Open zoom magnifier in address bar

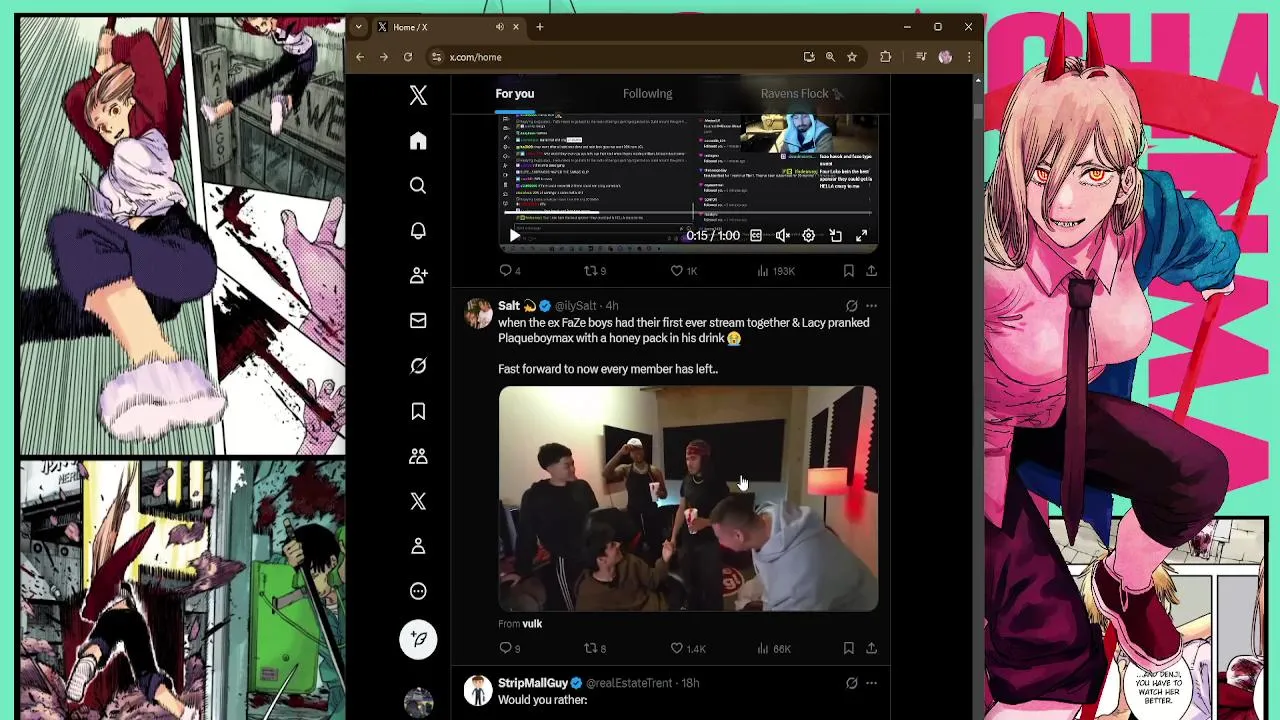(x=830, y=57)
